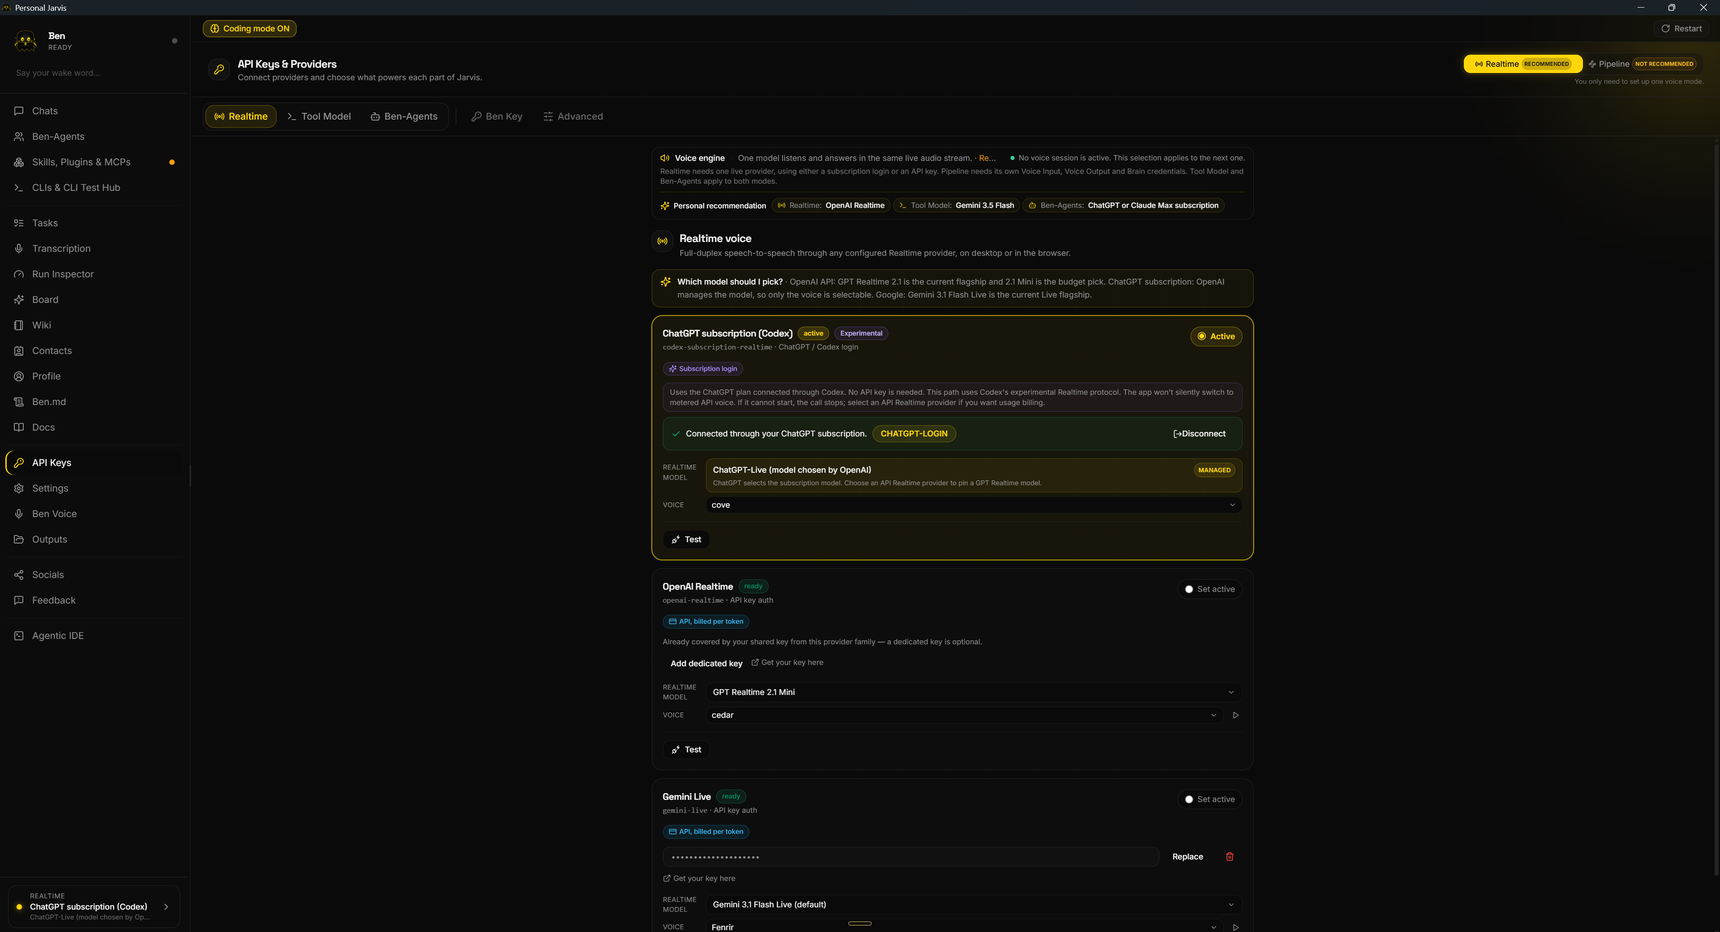
Task: Click the Ben avatar icon
Action: (25, 41)
